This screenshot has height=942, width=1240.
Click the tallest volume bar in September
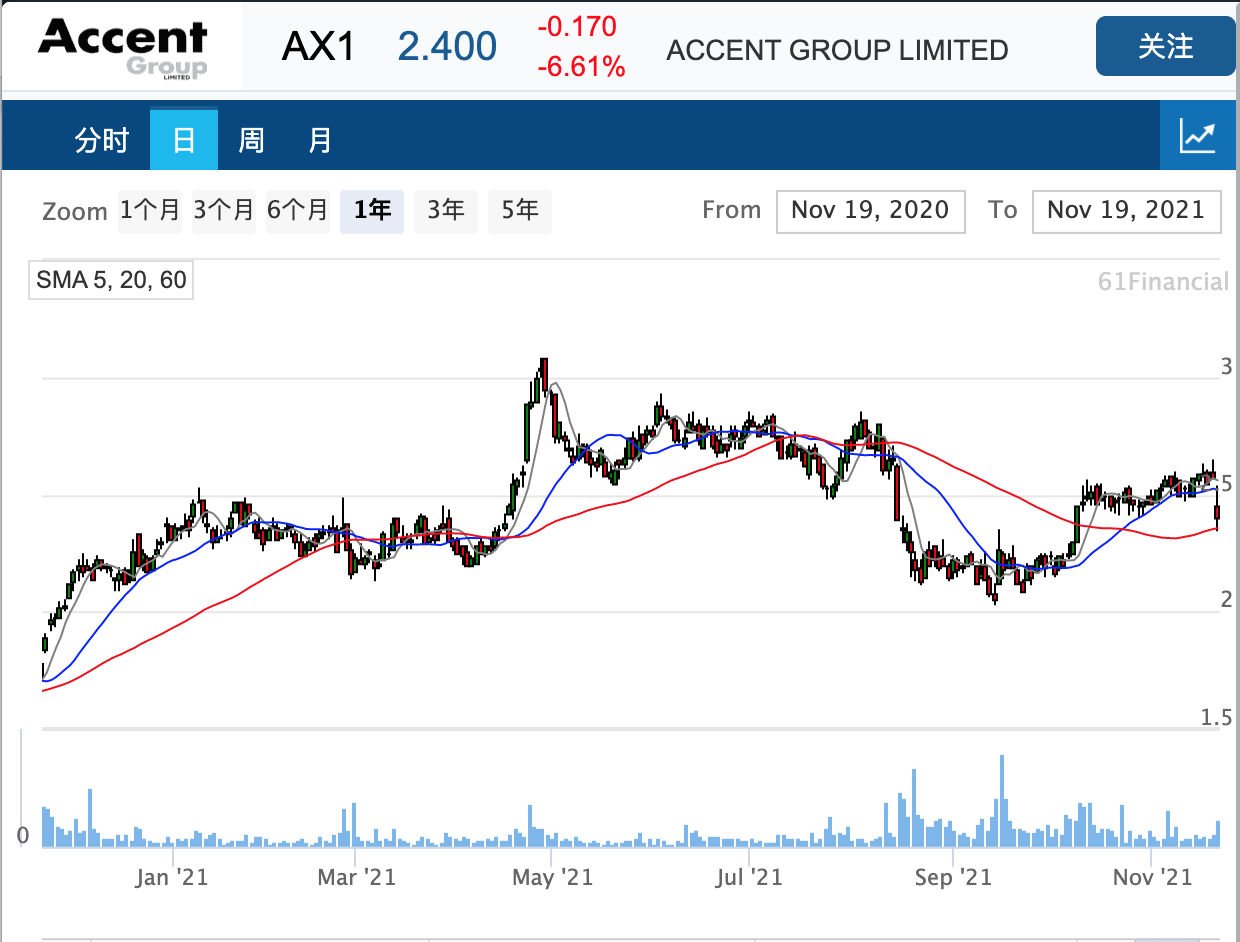point(1001,801)
